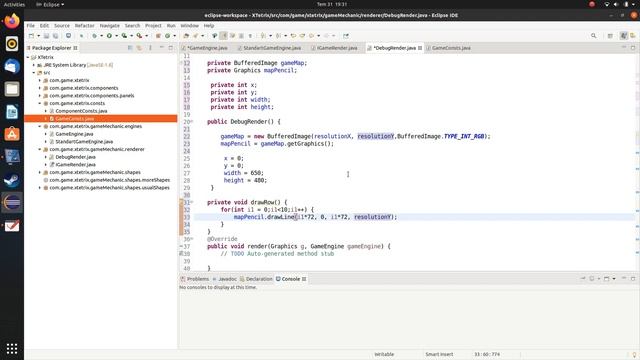Collapse the com.game.xtetrix.consts package

(x=40, y=103)
